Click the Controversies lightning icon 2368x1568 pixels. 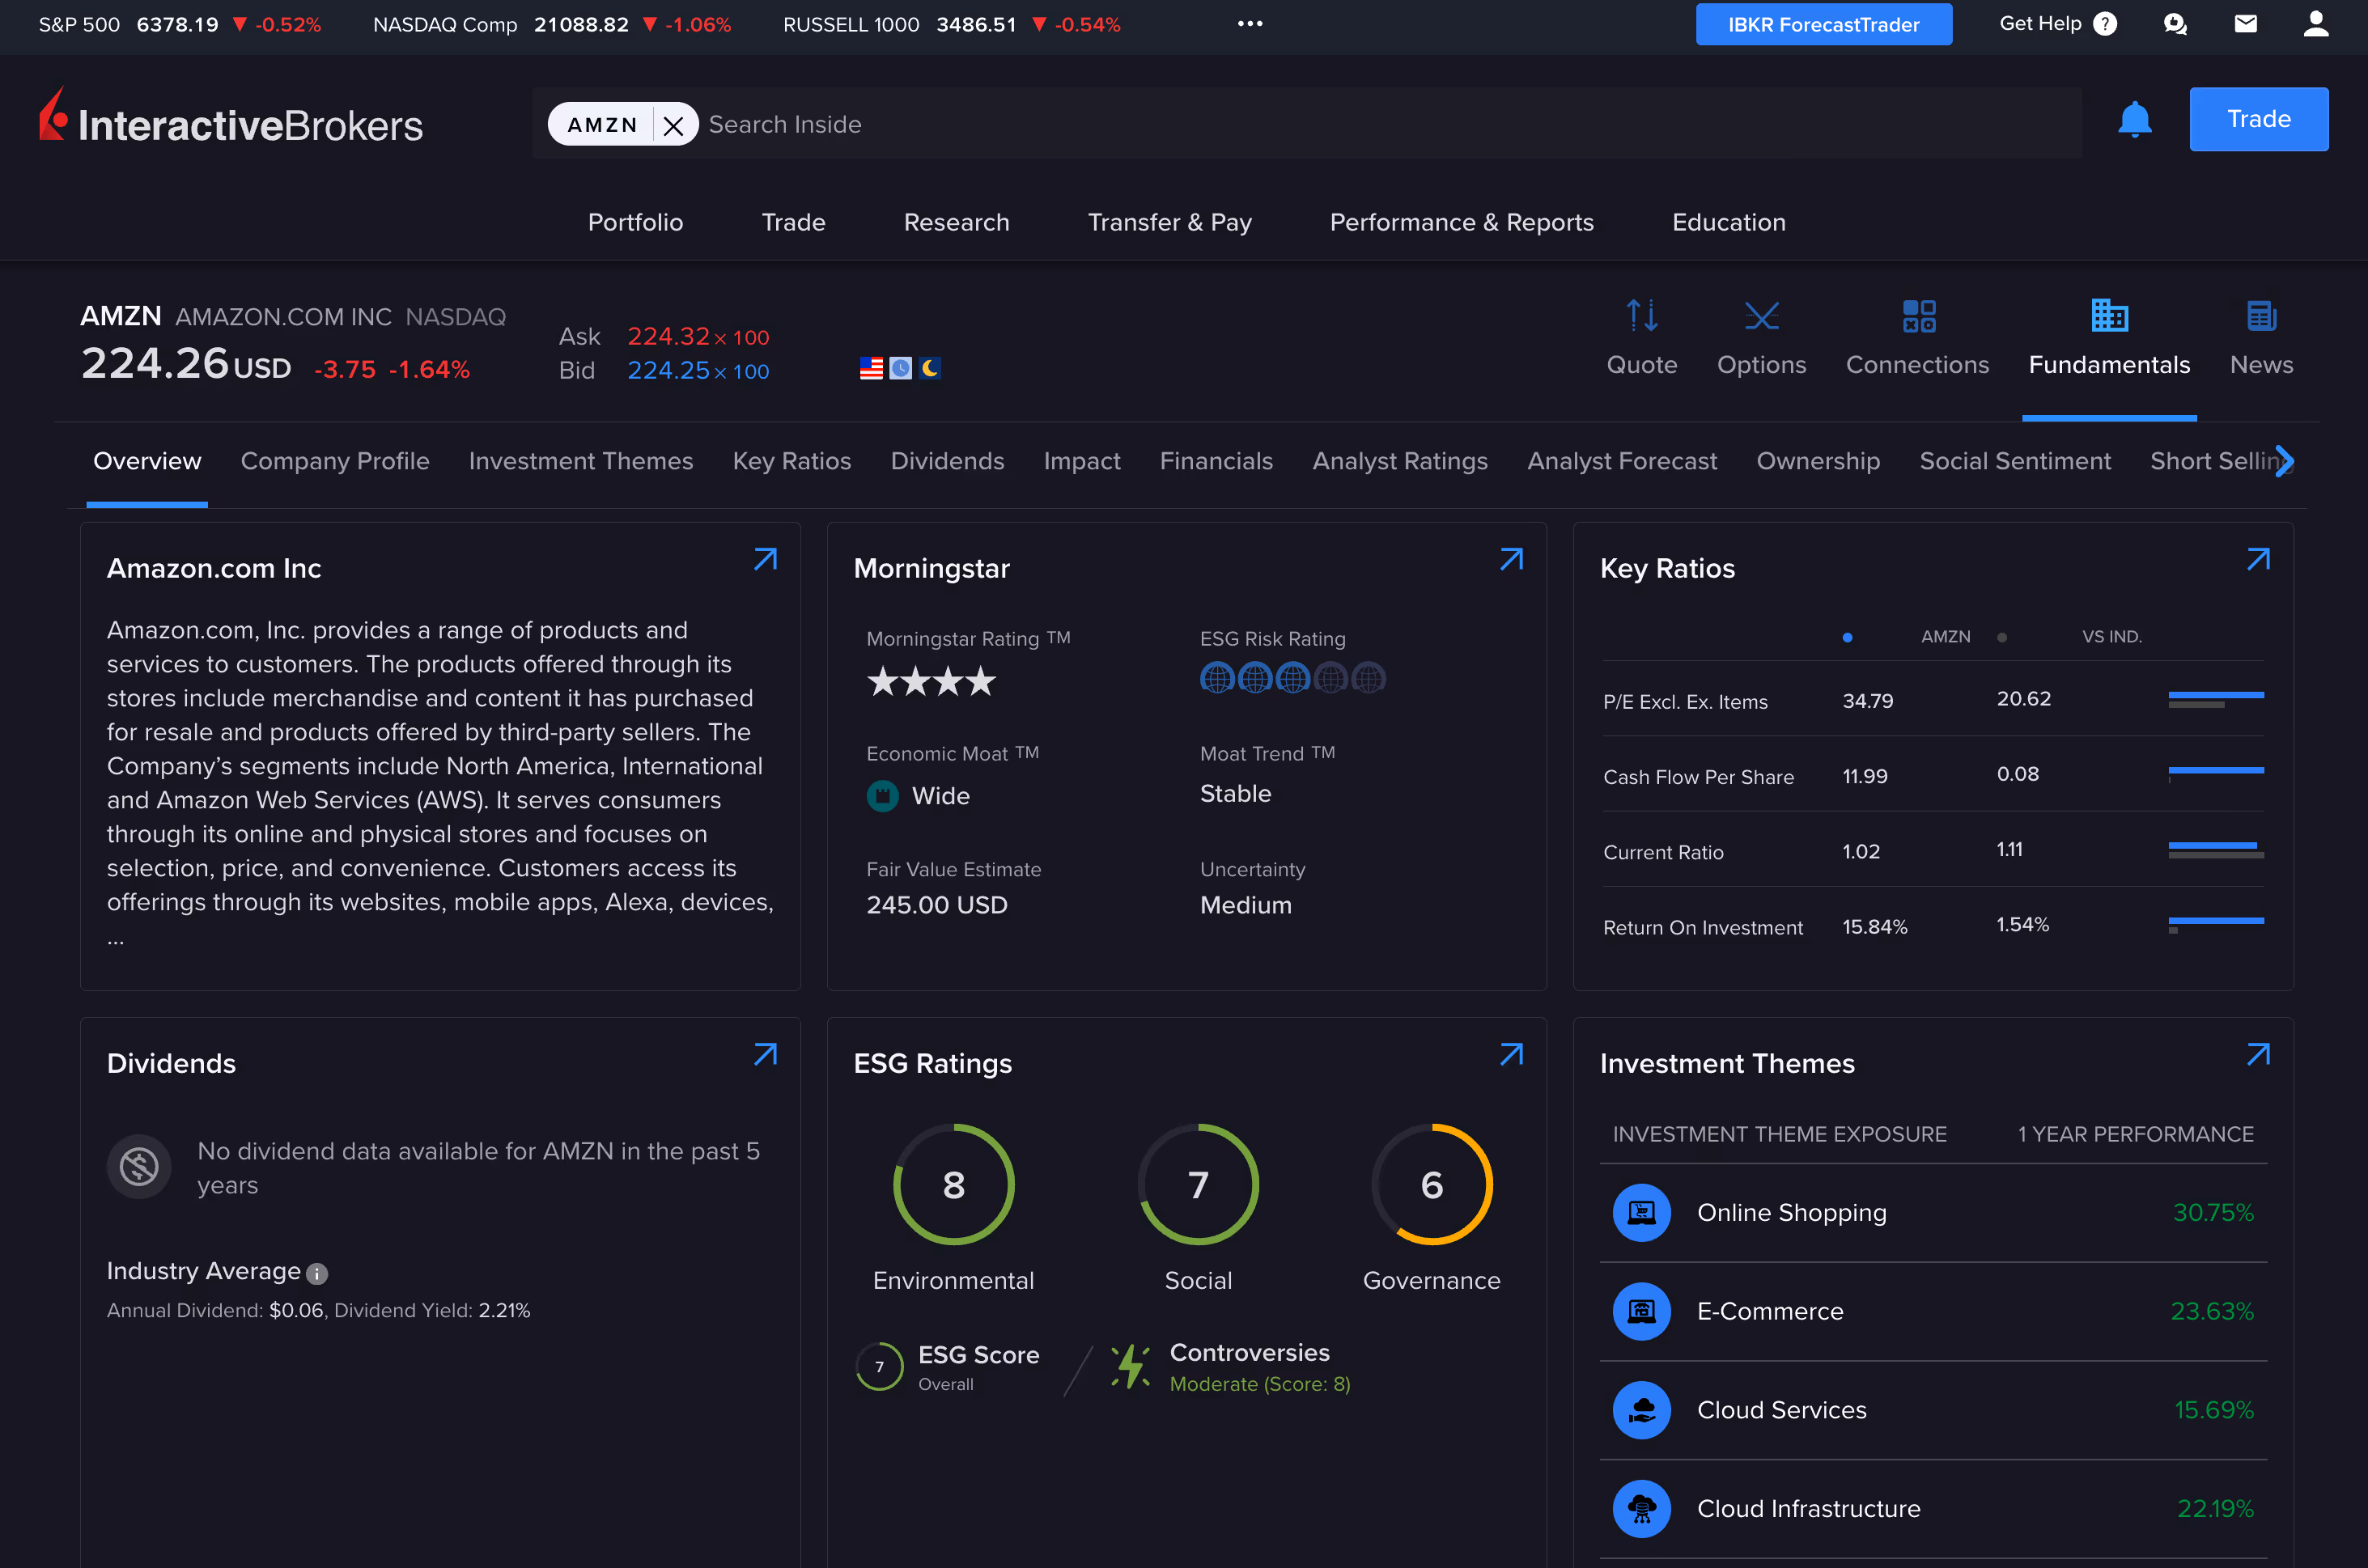tap(1130, 1366)
